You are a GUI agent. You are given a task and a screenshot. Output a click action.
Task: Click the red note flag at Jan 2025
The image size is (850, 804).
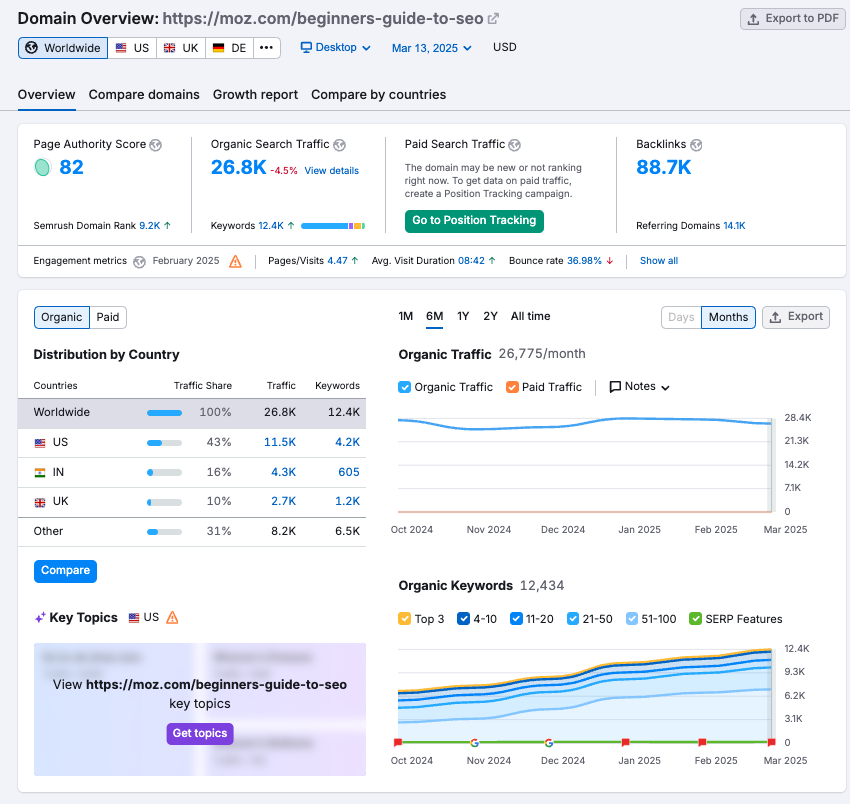pyautogui.click(x=625, y=742)
